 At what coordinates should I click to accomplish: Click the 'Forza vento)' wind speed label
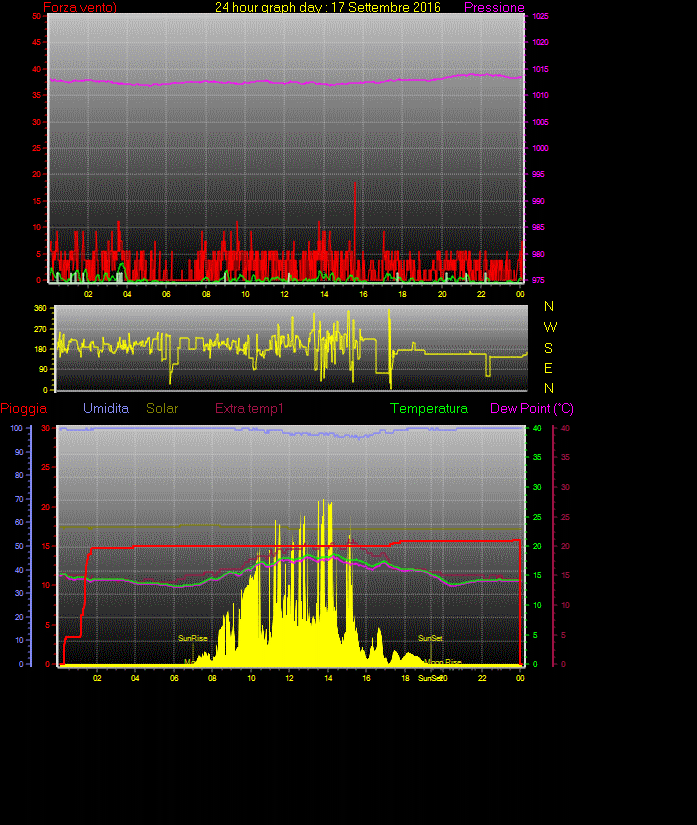click(79, 7)
